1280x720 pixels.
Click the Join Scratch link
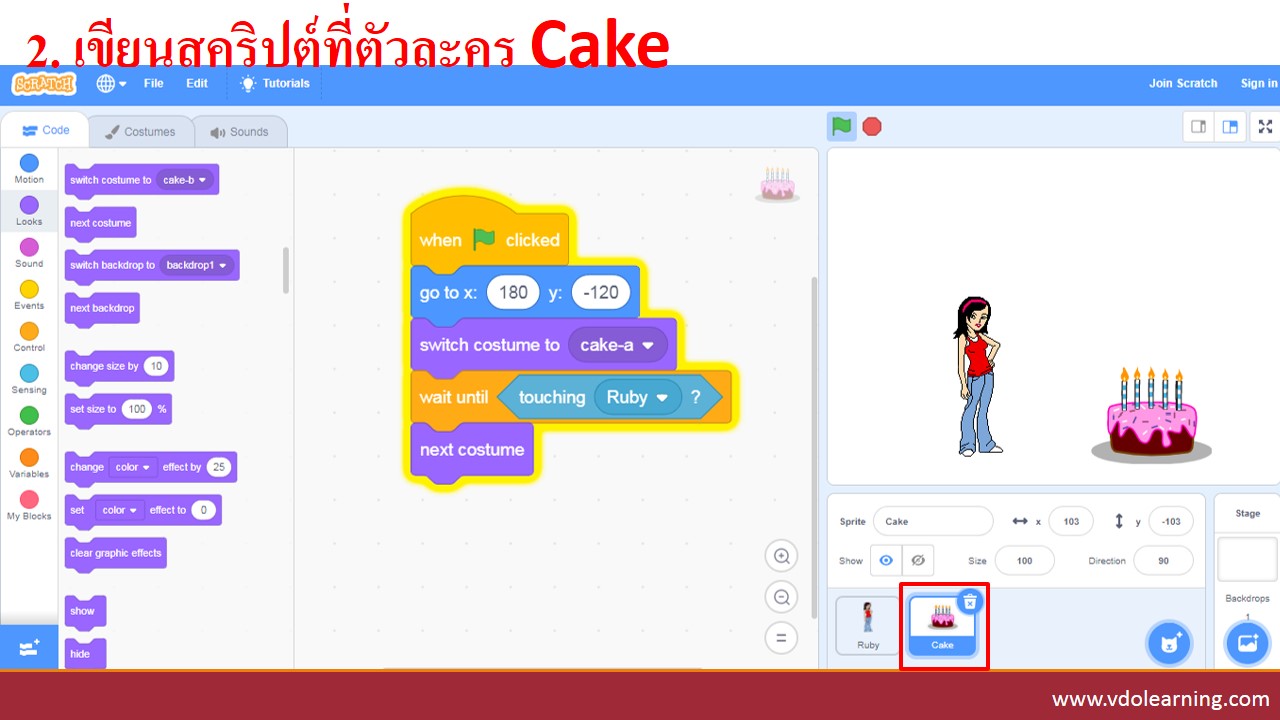[x=1183, y=84]
